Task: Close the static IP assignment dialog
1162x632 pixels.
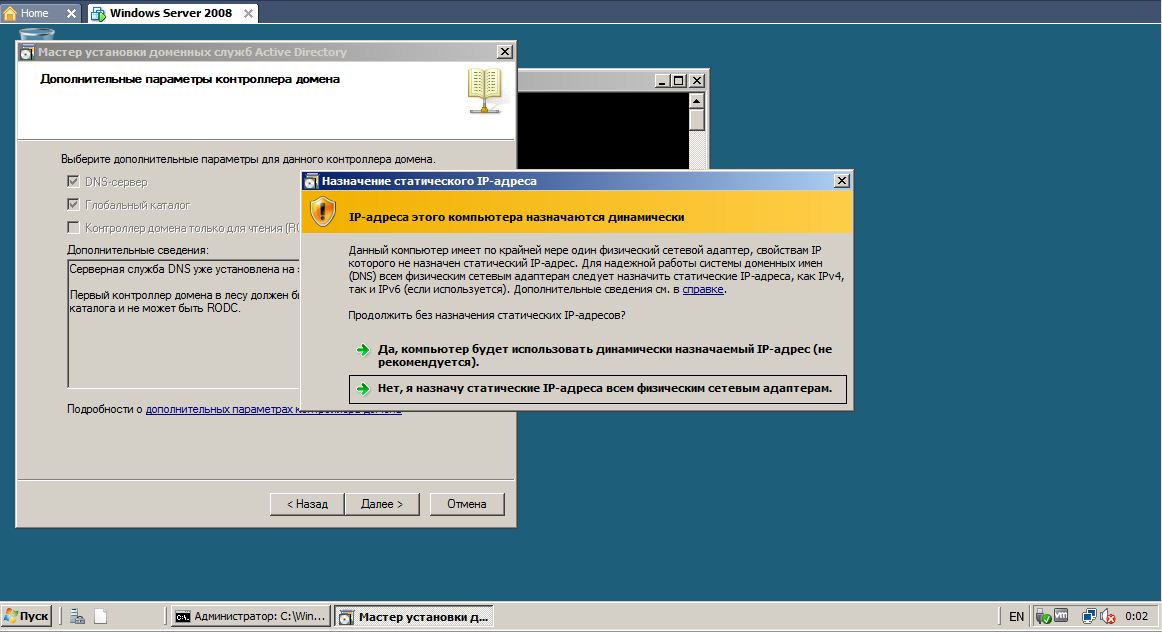Action: pos(841,181)
